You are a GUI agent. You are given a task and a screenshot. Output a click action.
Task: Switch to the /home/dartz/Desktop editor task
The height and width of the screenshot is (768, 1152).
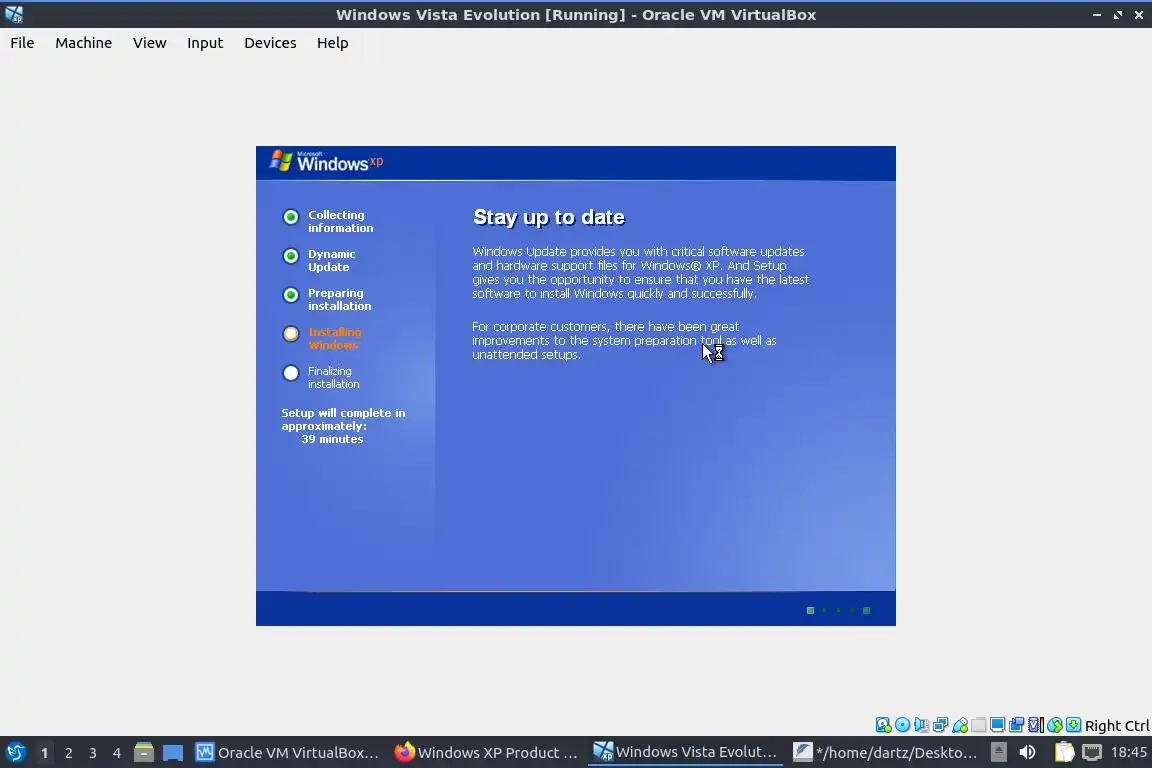(885, 752)
